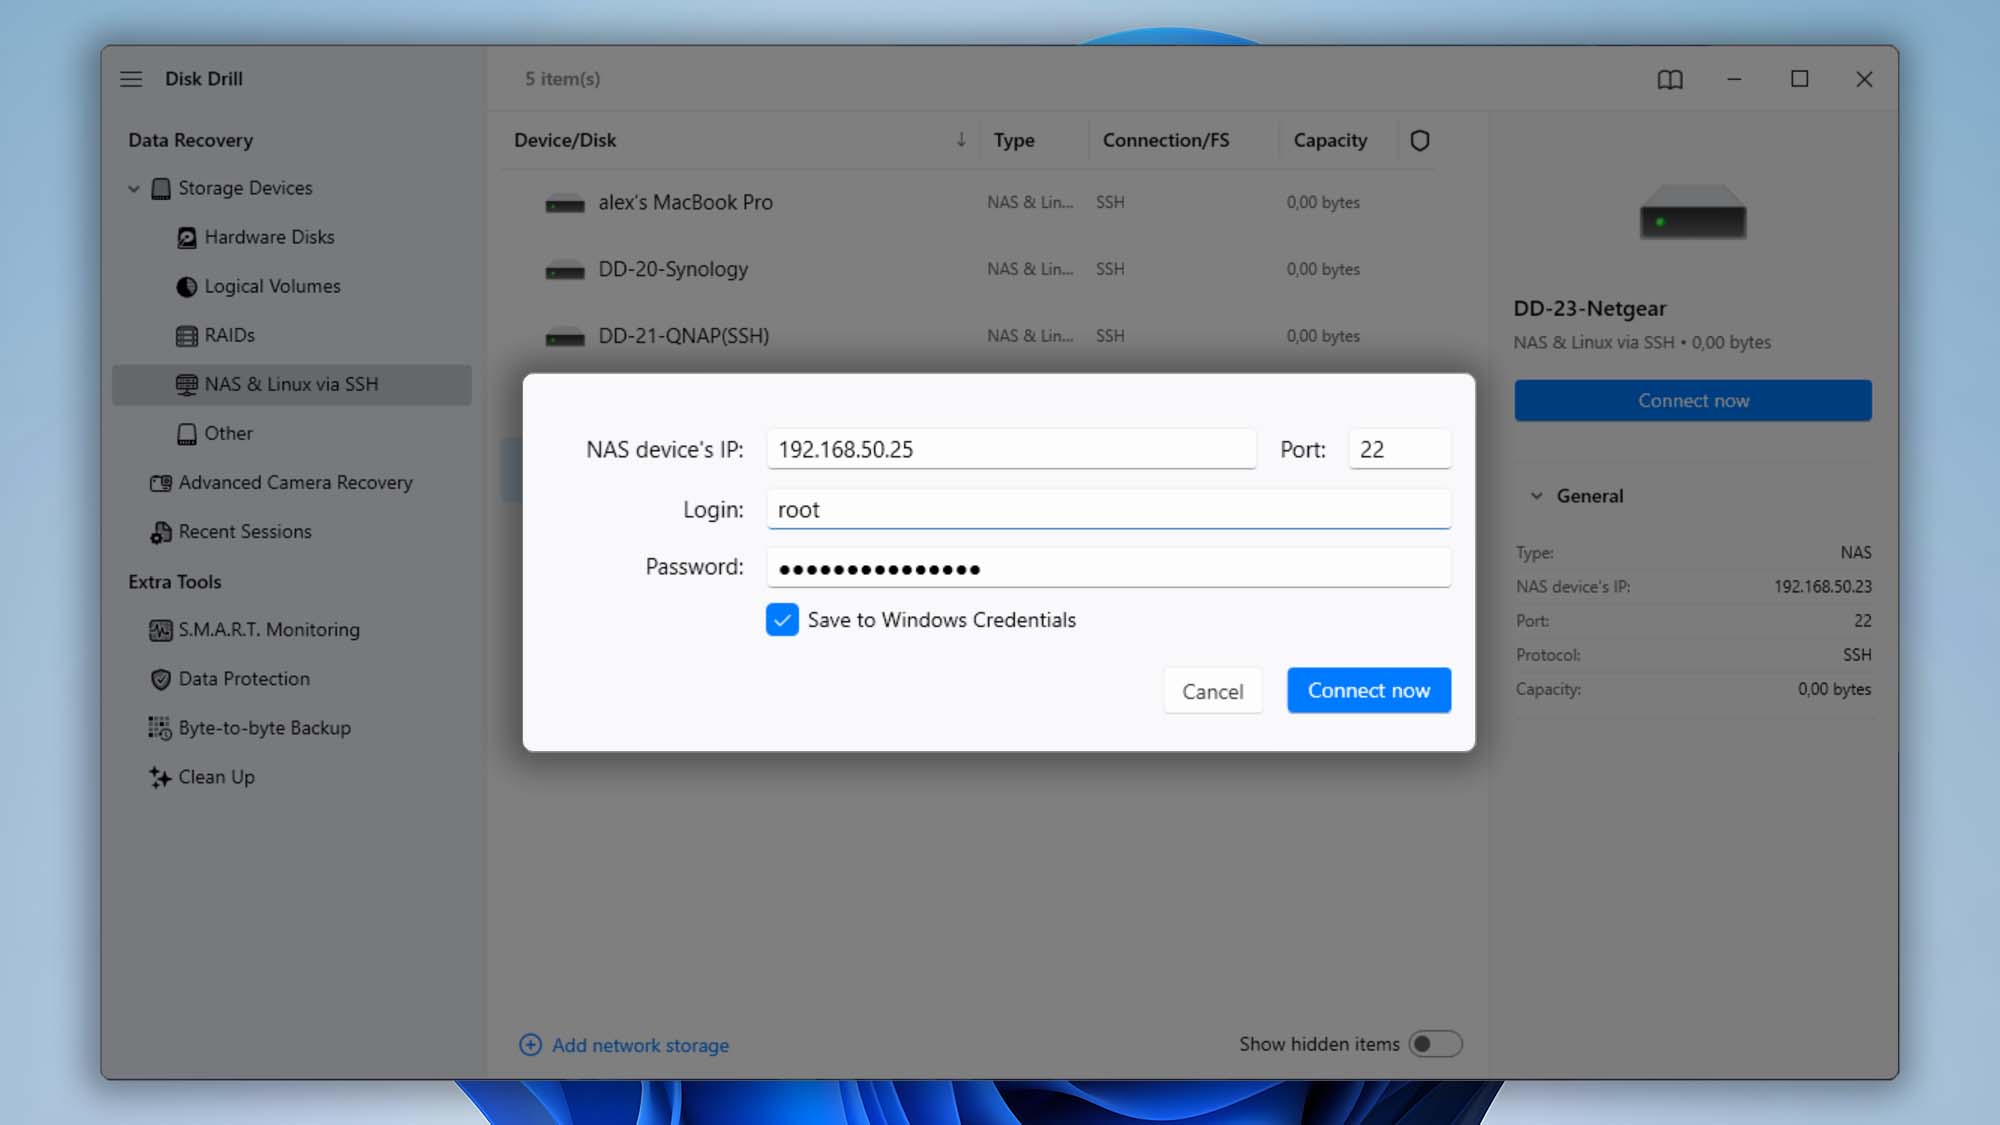2000x1125 pixels.
Task: Click the sort arrow in Device/Disk header
Action: coord(961,140)
